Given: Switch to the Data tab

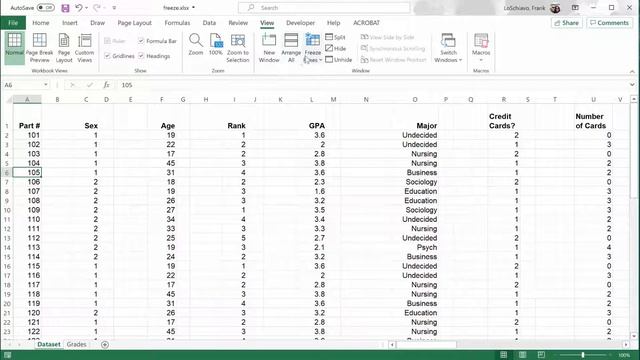Looking at the screenshot, I should pos(209,23).
